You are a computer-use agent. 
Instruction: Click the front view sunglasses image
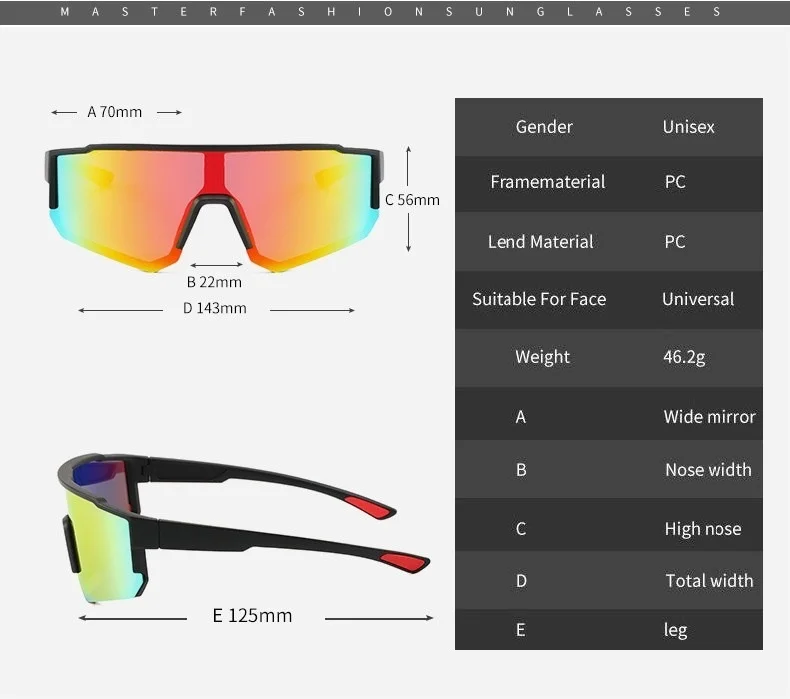click(214, 208)
